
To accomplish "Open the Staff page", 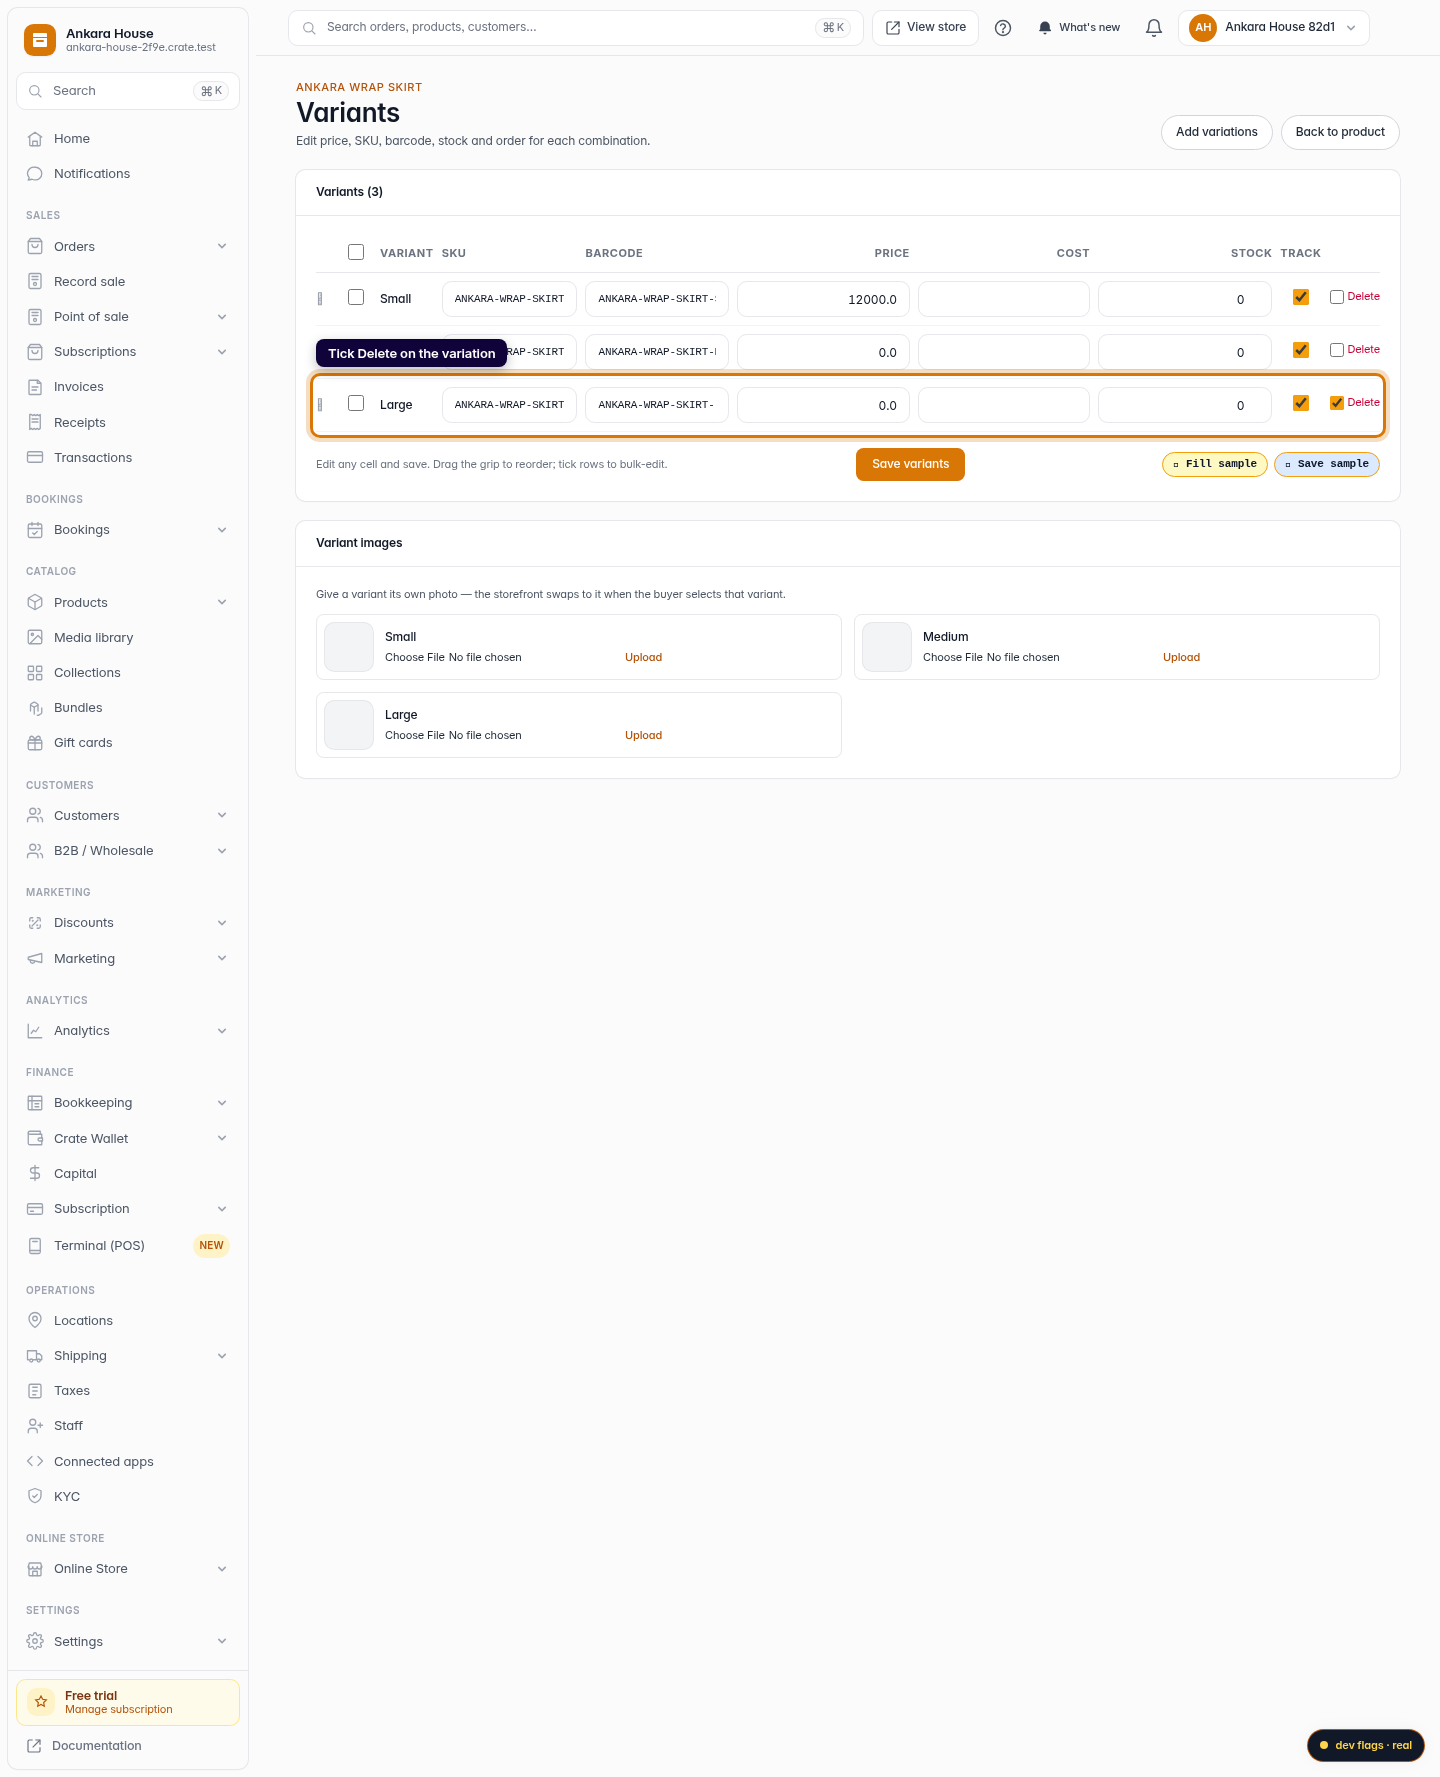I will [x=128, y=1426].
